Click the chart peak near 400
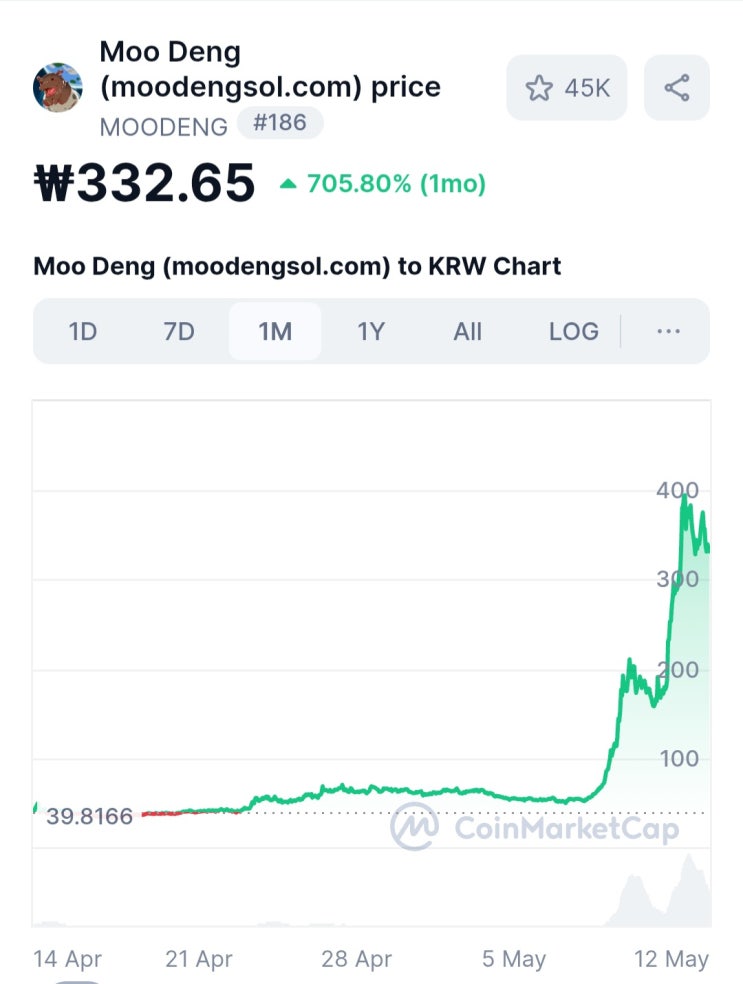743x984 pixels. [x=684, y=498]
